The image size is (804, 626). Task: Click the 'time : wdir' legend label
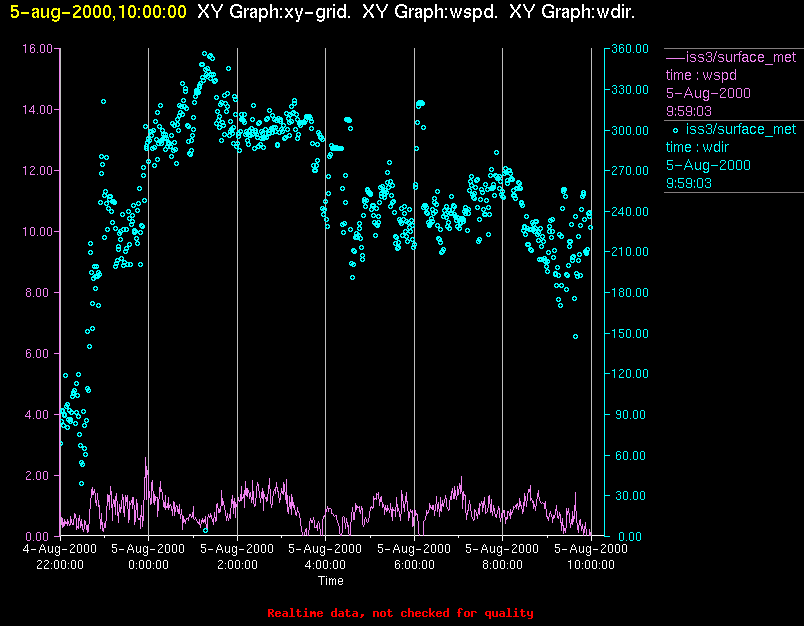(697, 147)
